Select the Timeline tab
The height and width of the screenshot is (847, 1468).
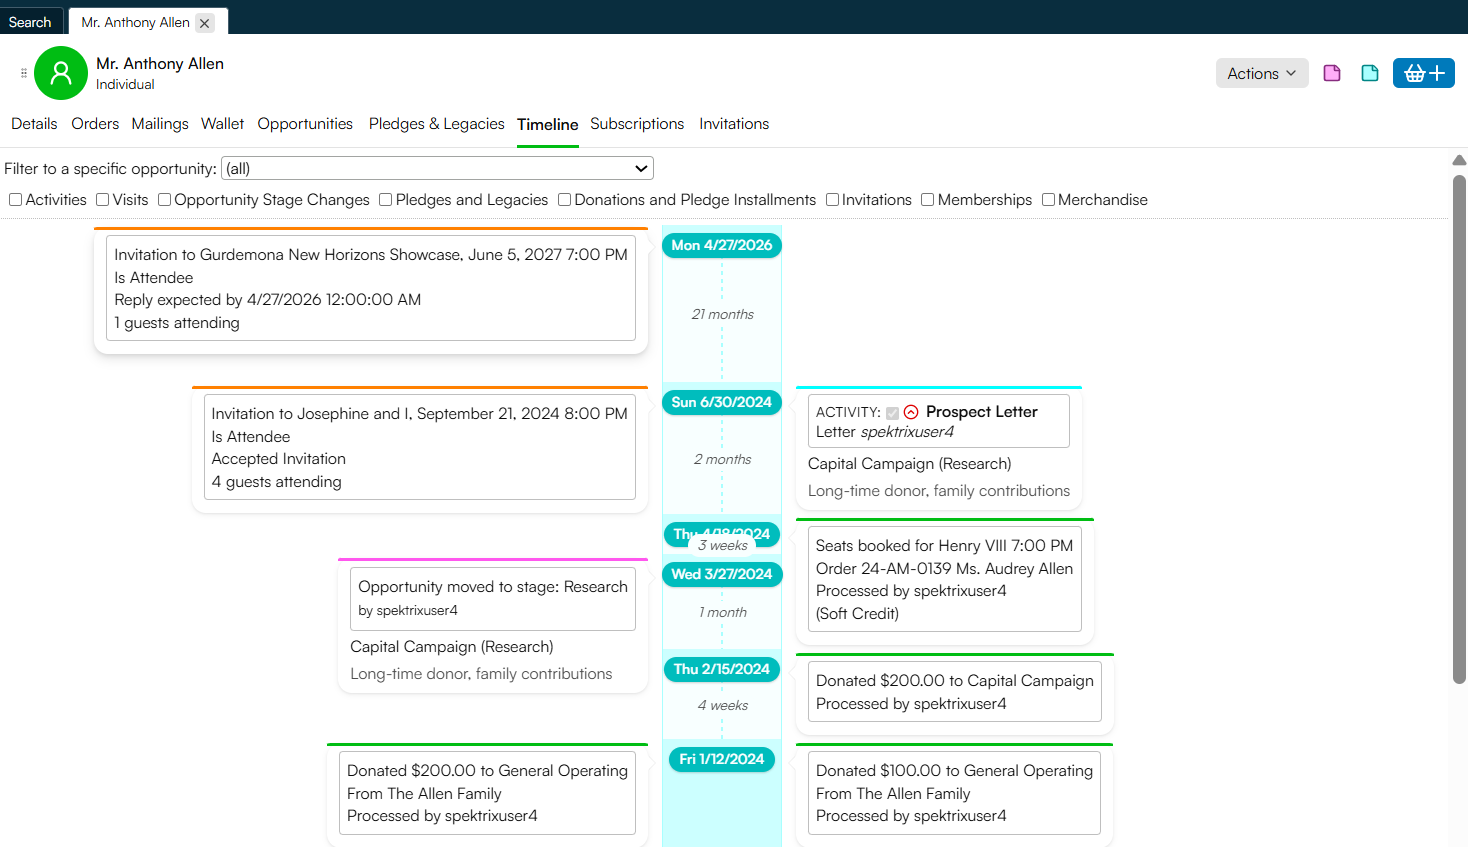[x=547, y=124]
